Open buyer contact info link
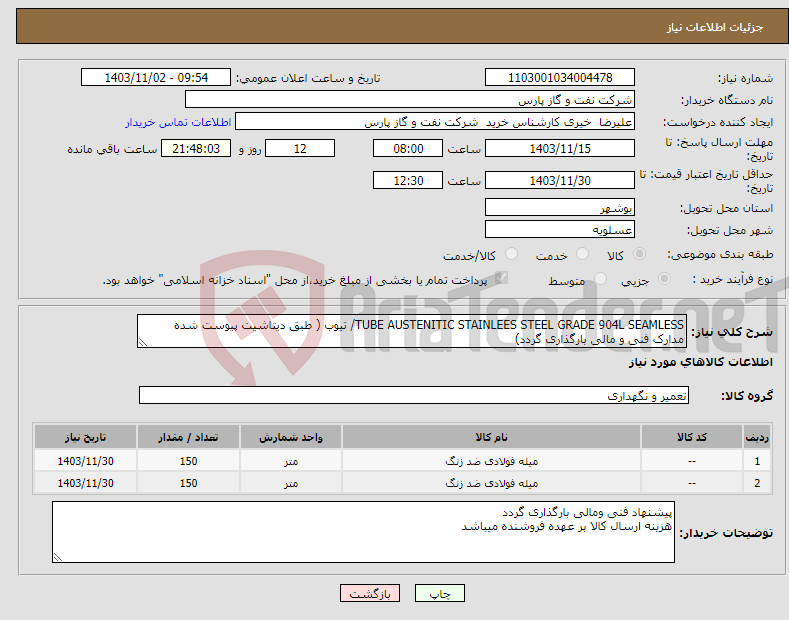The width and height of the screenshot is (789, 620). 178,122
